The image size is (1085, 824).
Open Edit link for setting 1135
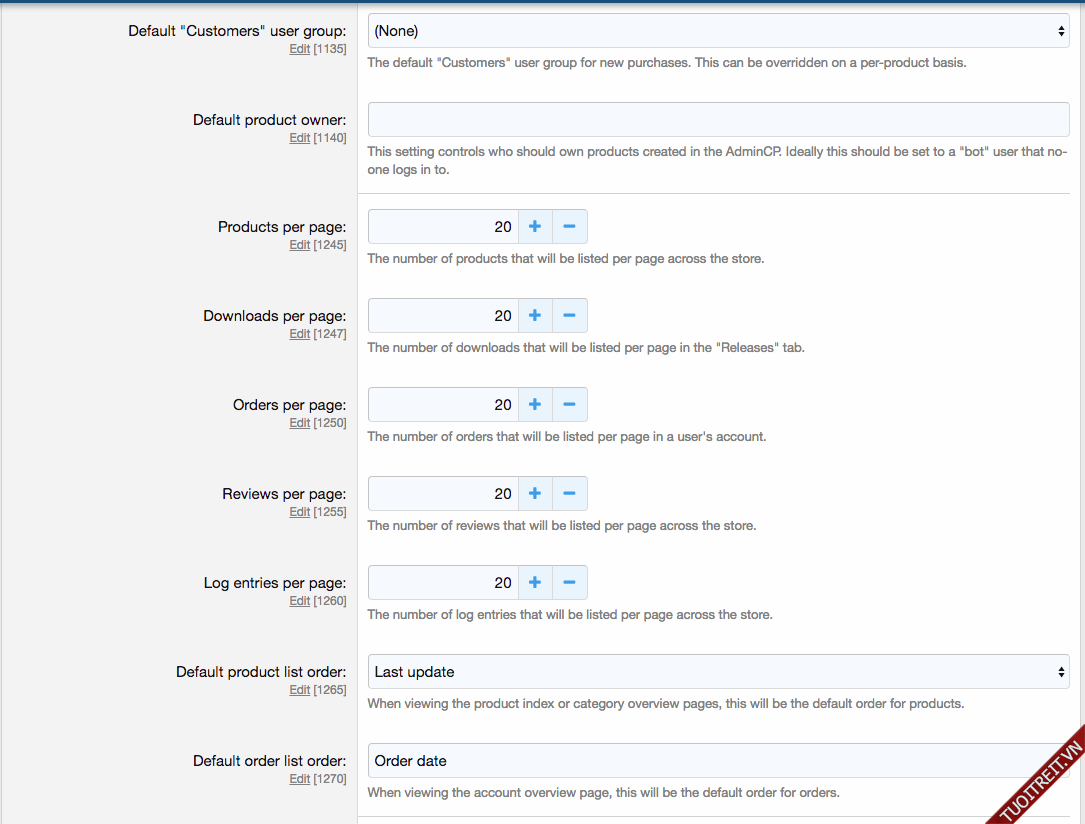299,49
